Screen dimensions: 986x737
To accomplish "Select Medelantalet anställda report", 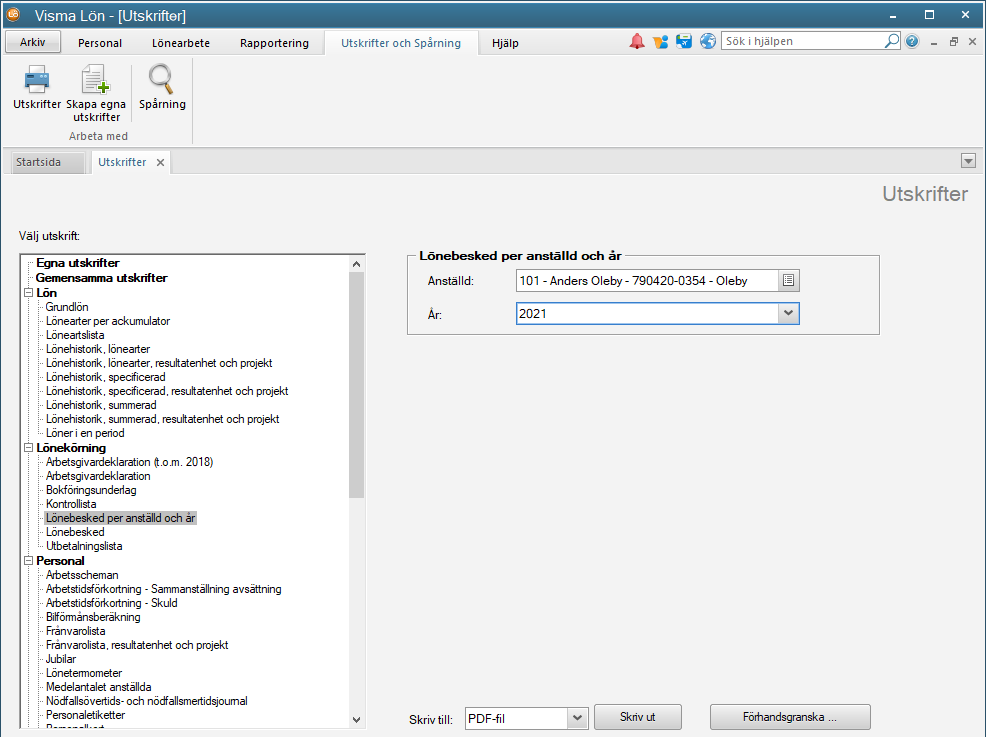I will 98,687.
